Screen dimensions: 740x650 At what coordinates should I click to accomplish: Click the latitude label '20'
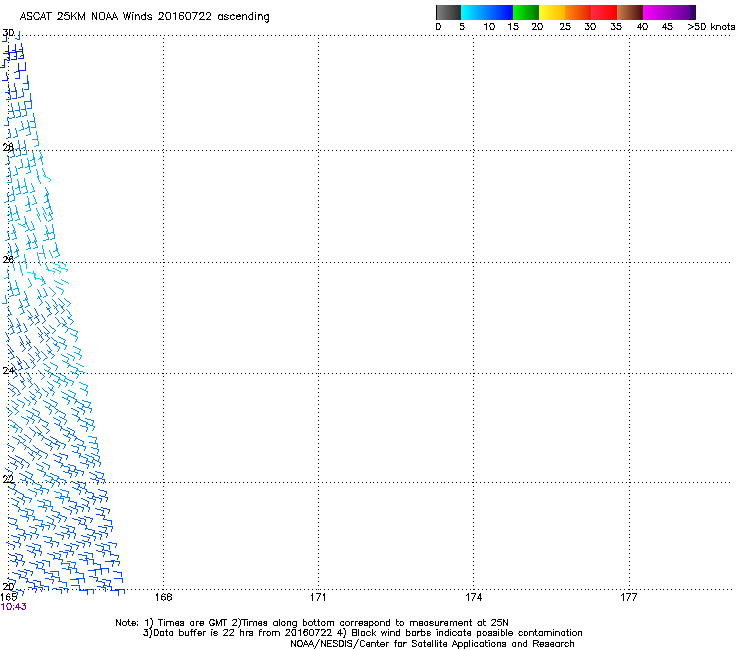tap(8, 587)
